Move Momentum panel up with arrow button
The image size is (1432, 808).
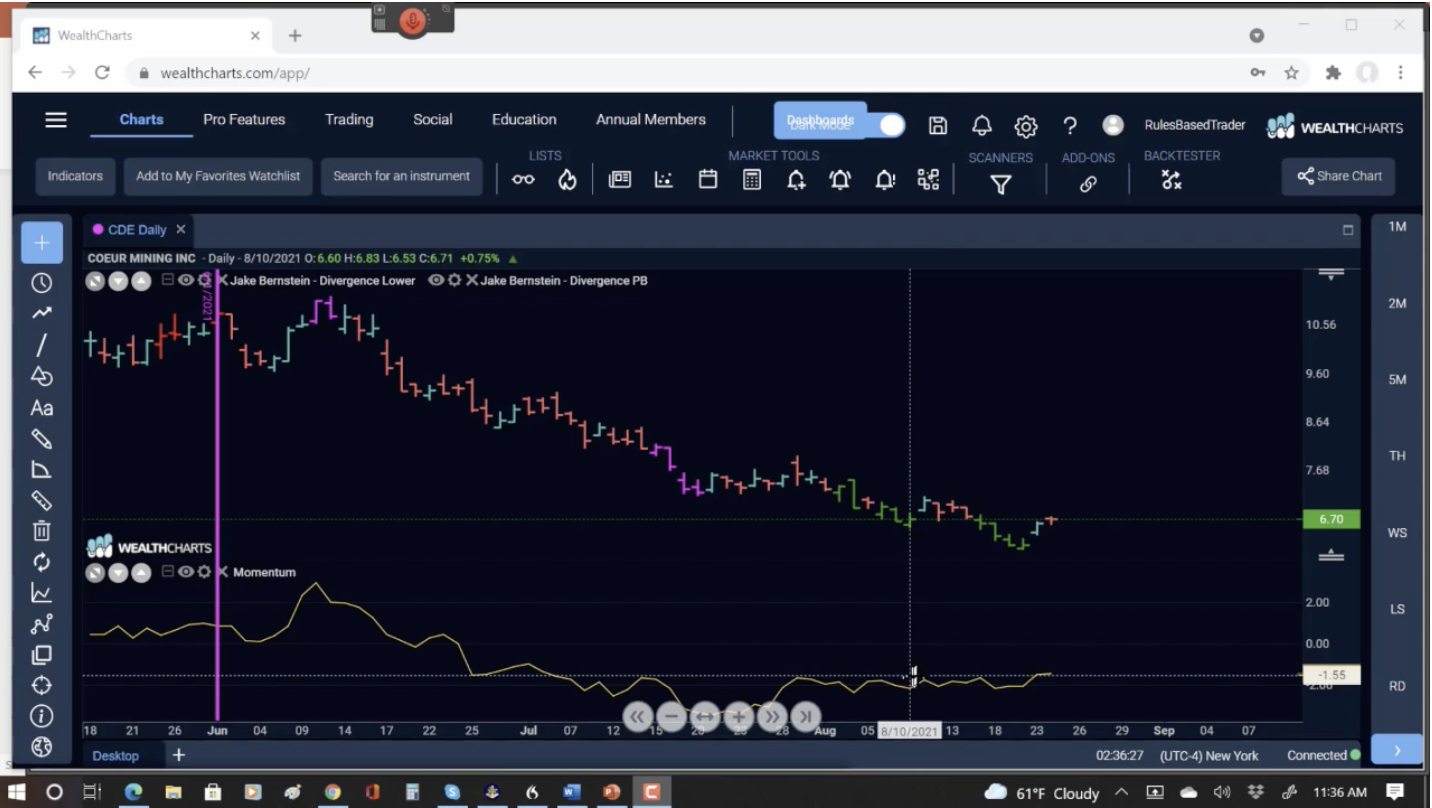pos(141,572)
